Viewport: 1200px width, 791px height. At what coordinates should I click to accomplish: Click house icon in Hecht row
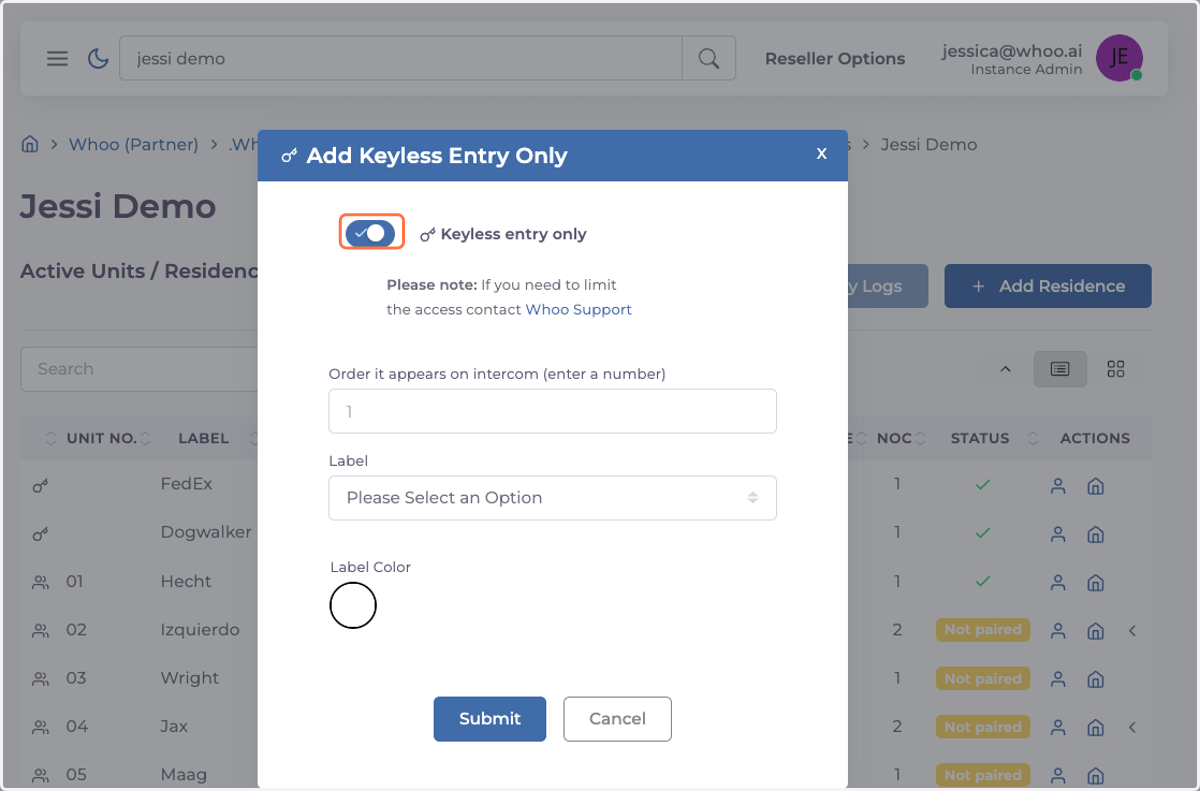(1095, 582)
